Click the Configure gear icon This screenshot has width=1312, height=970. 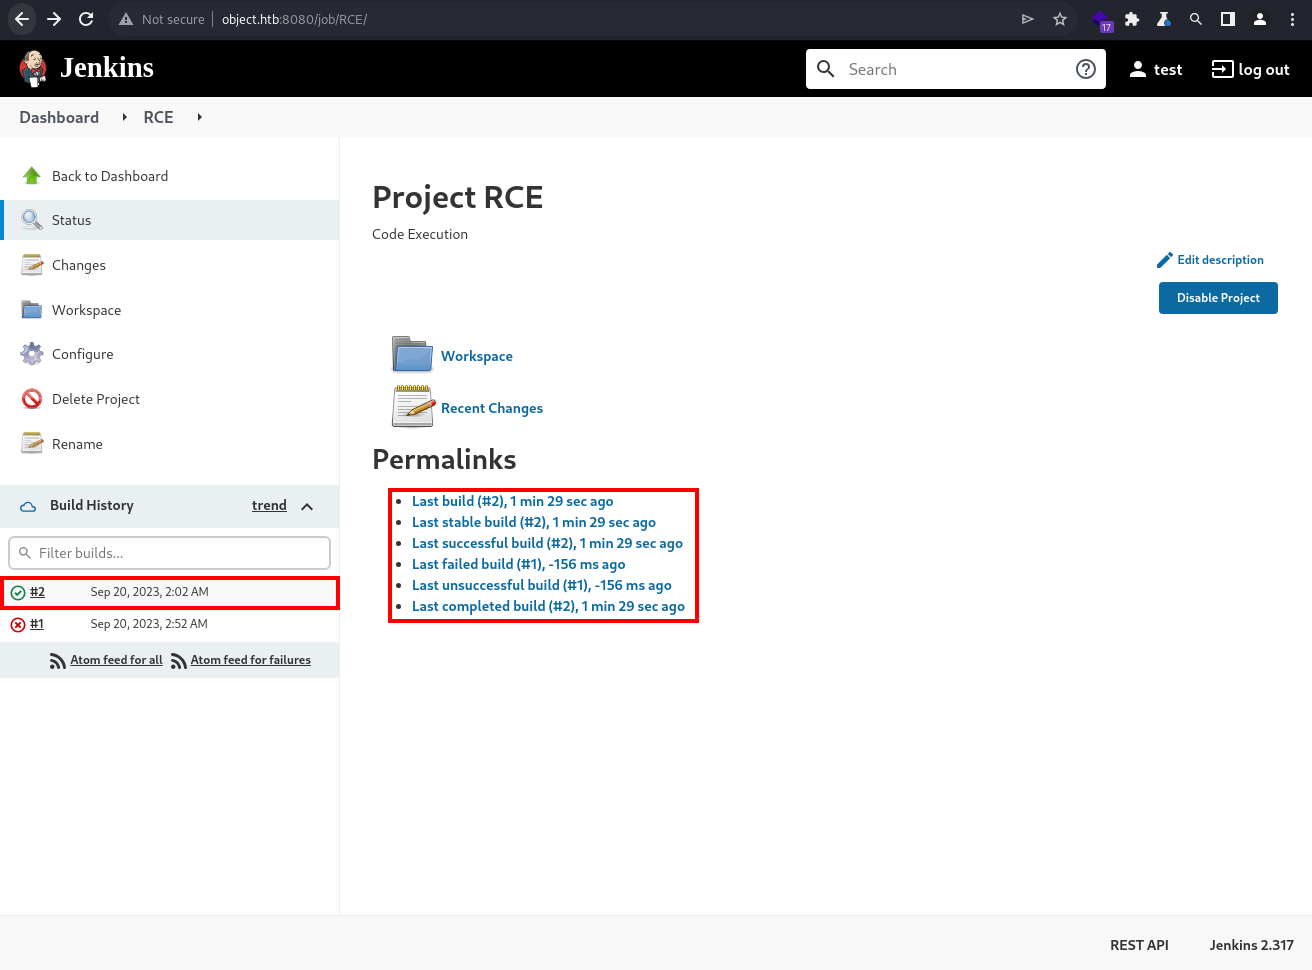coord(32,354)
